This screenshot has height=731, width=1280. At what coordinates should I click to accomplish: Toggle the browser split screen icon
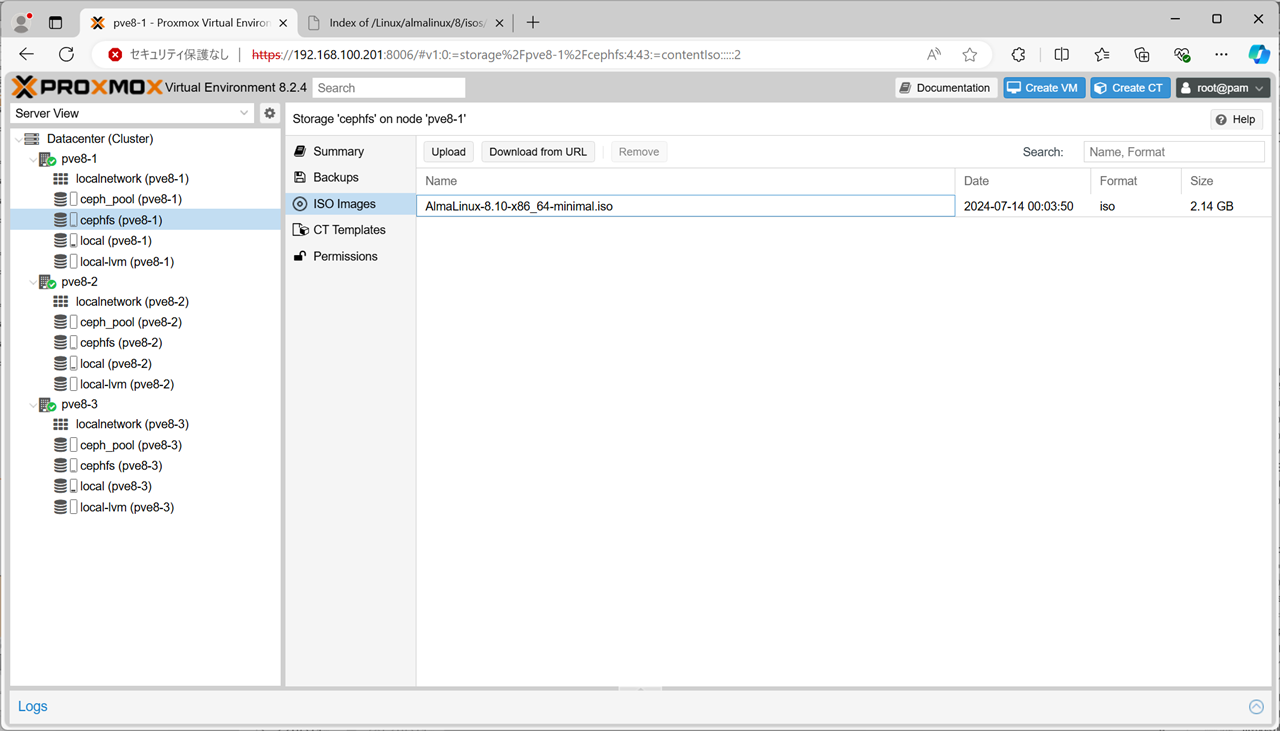click(x=1061, y=55)
